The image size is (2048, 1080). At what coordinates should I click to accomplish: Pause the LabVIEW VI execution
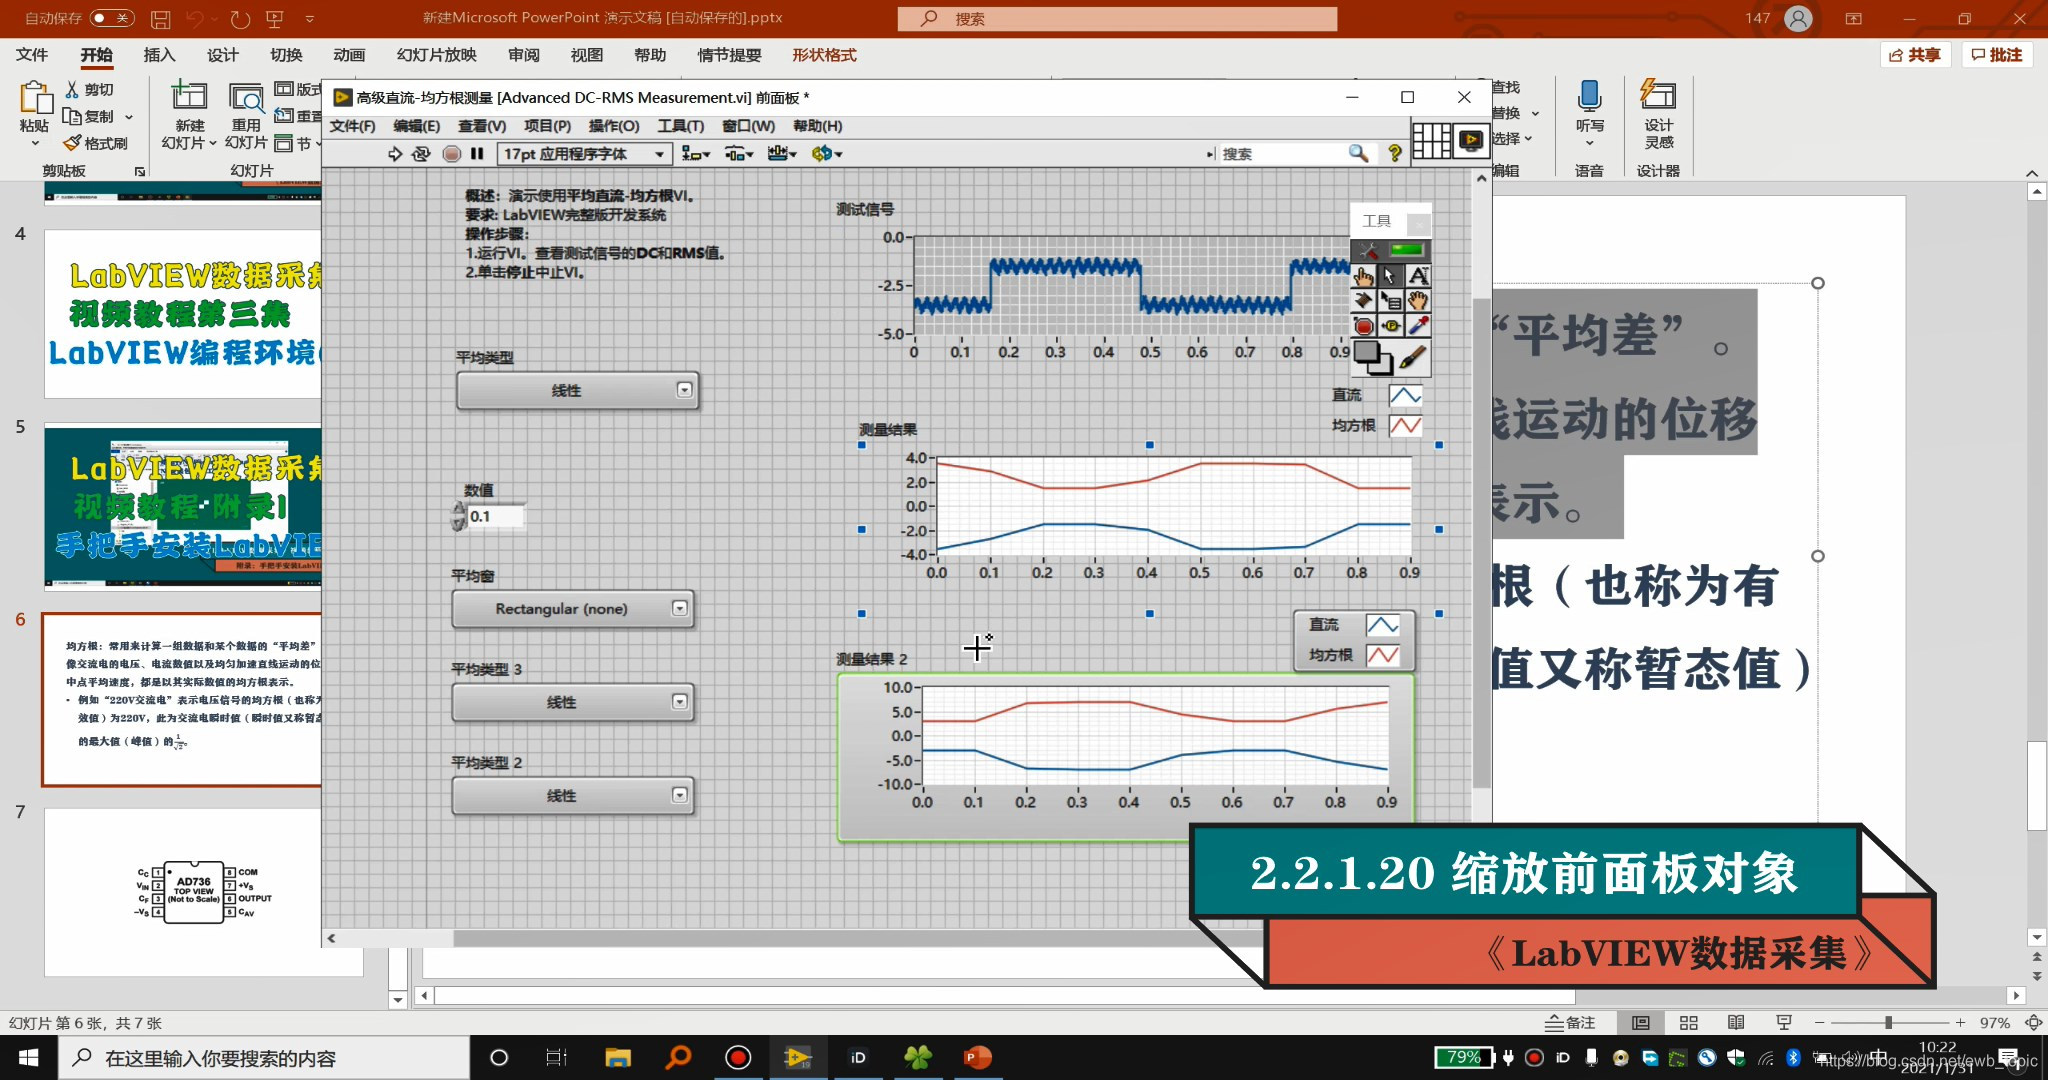pos(477,154)
